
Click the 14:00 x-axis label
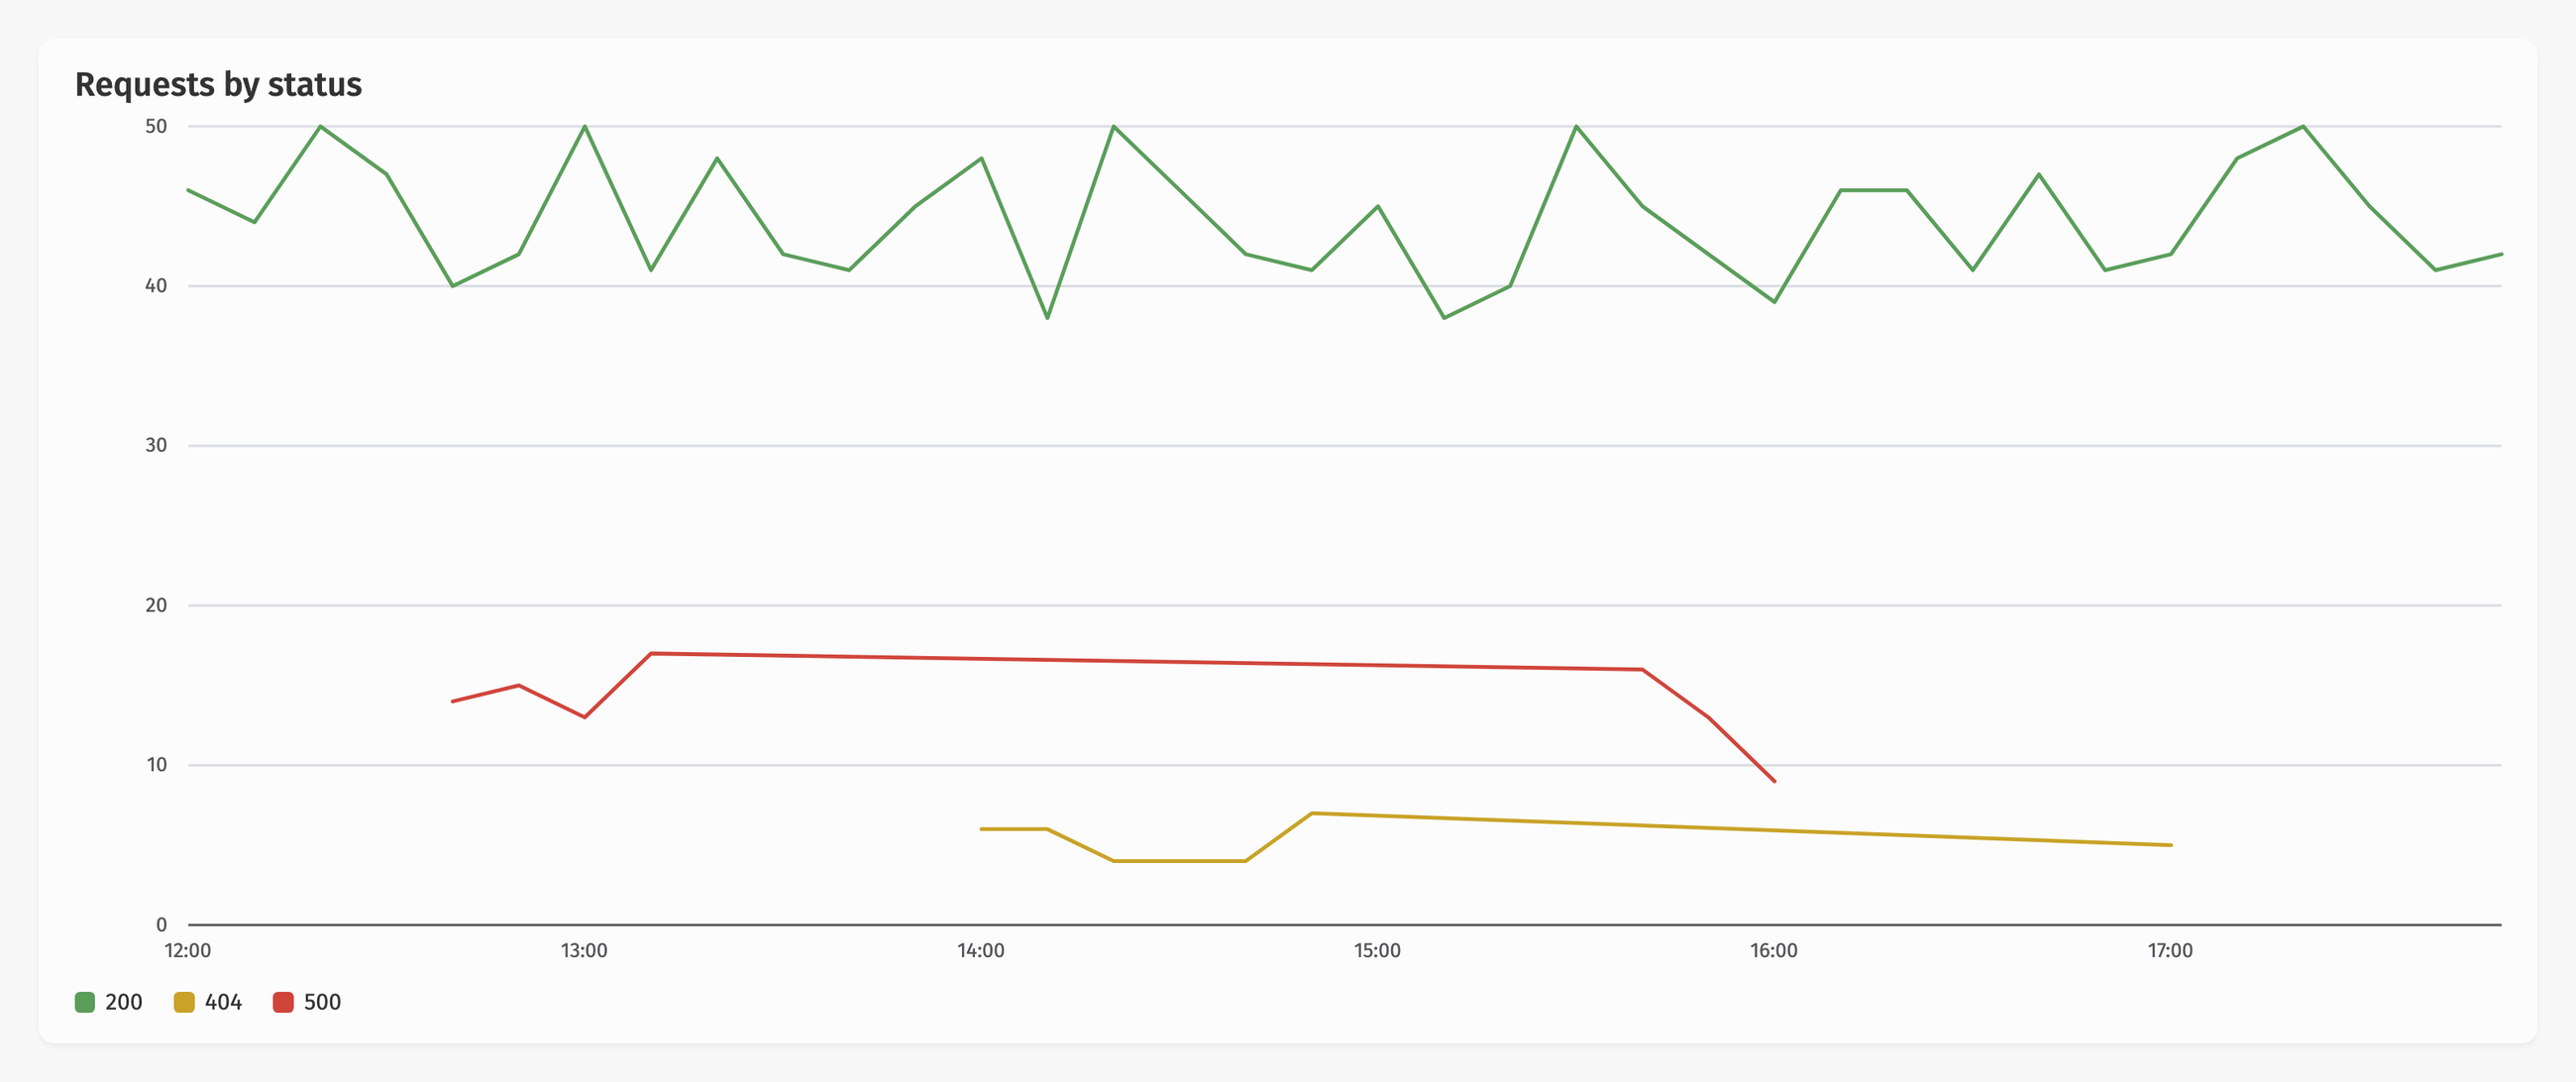[x=981, y=951]
